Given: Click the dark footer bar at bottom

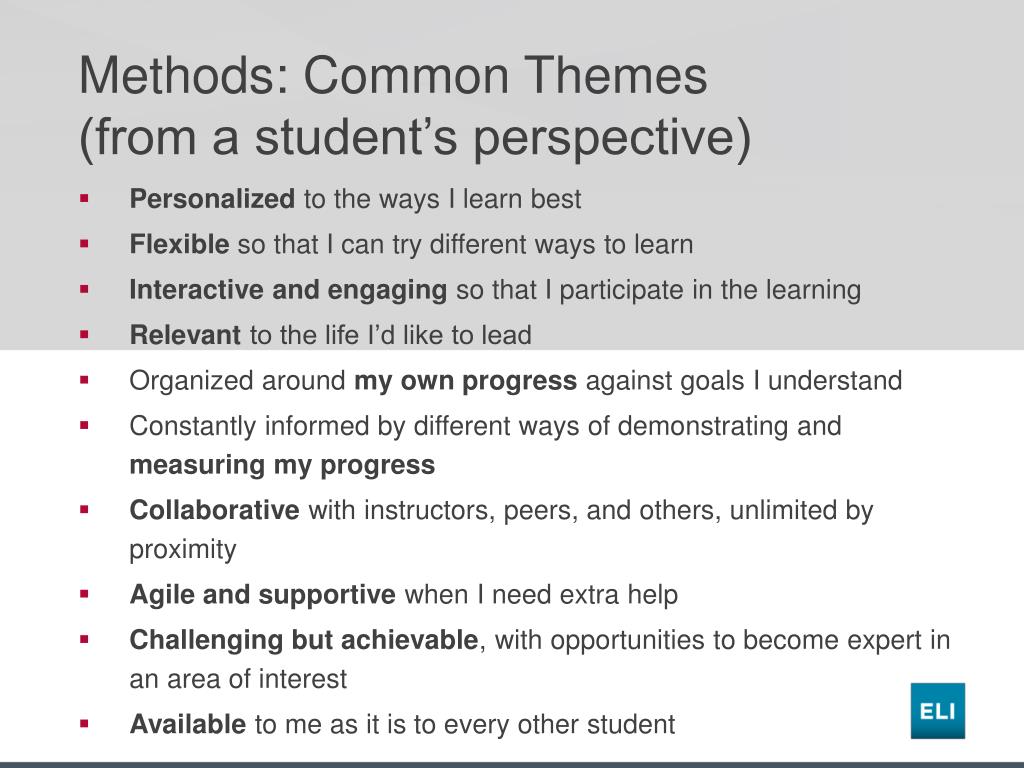Looking at the screenshot, I should 512,765.
